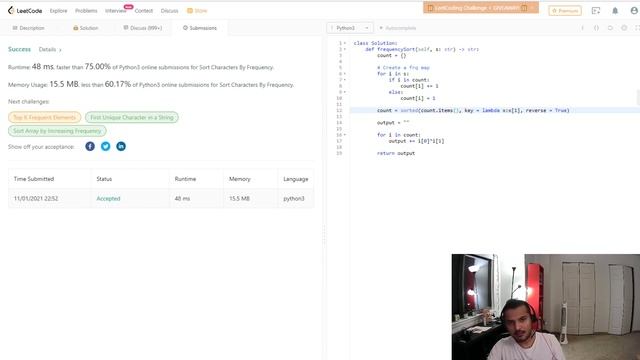Image resolution: width=640 pixels, height=360 pixels.
Task: Click the webcam video overlay
Action: [x=546, y=307]
